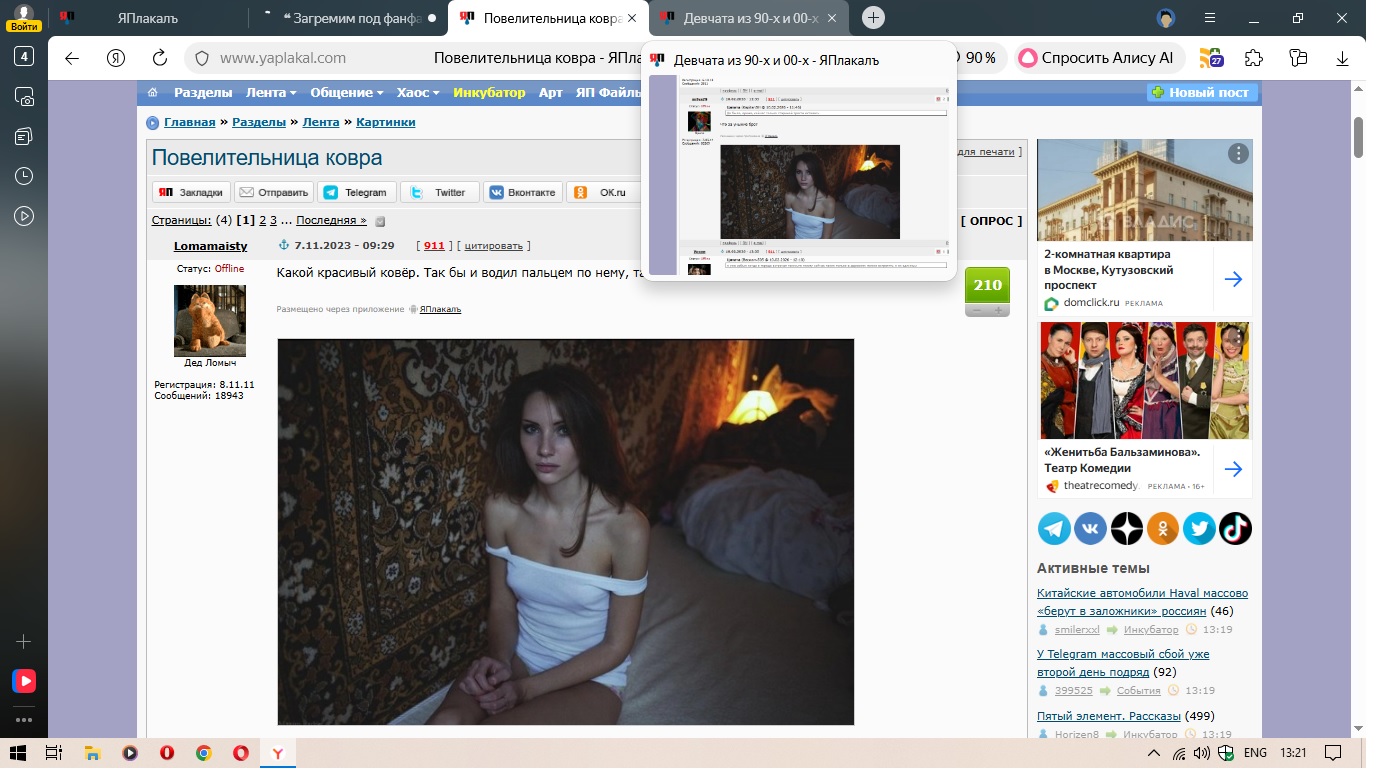Share the post via Twitter button
1388x772 pixels.
pos(439,192)
